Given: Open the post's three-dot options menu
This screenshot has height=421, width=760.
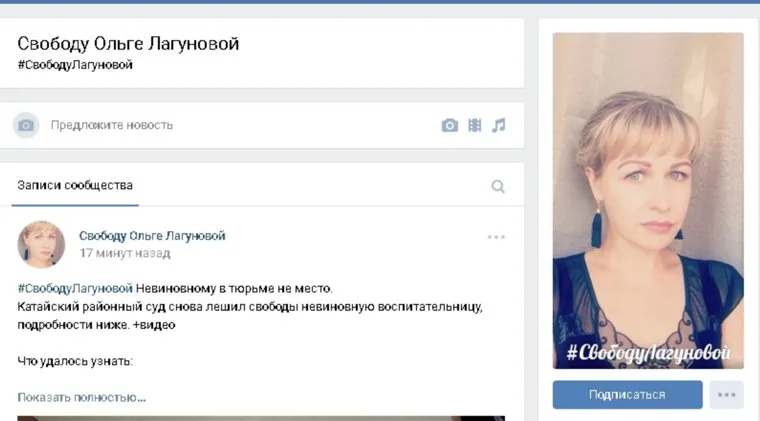Looking at the screenshot, I should click(x=496, y=237).
